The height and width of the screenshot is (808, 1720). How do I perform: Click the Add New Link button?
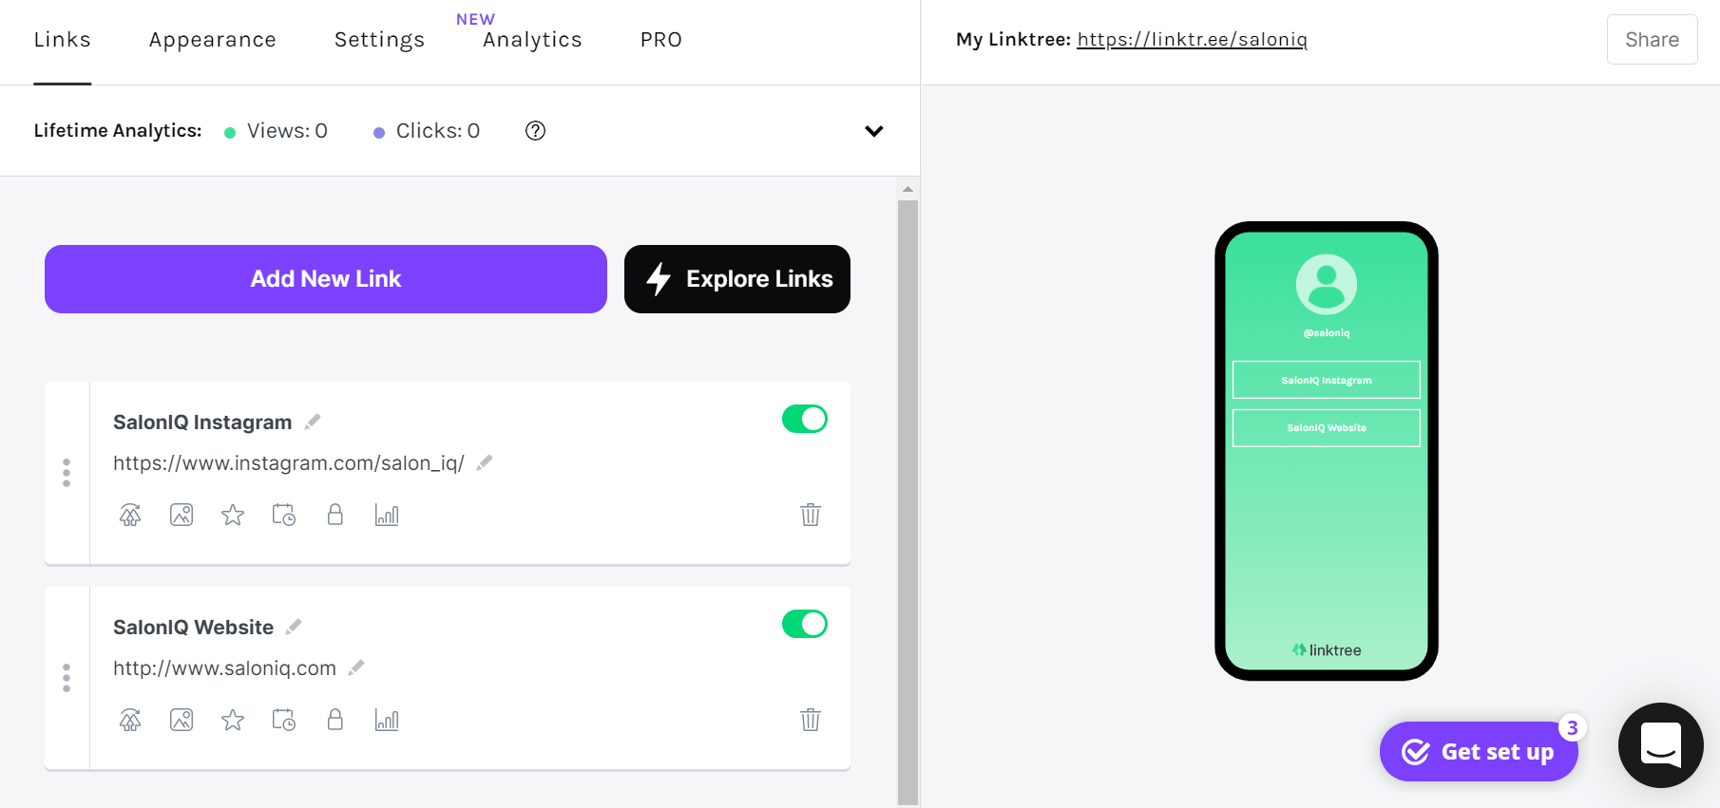[325, 279]
